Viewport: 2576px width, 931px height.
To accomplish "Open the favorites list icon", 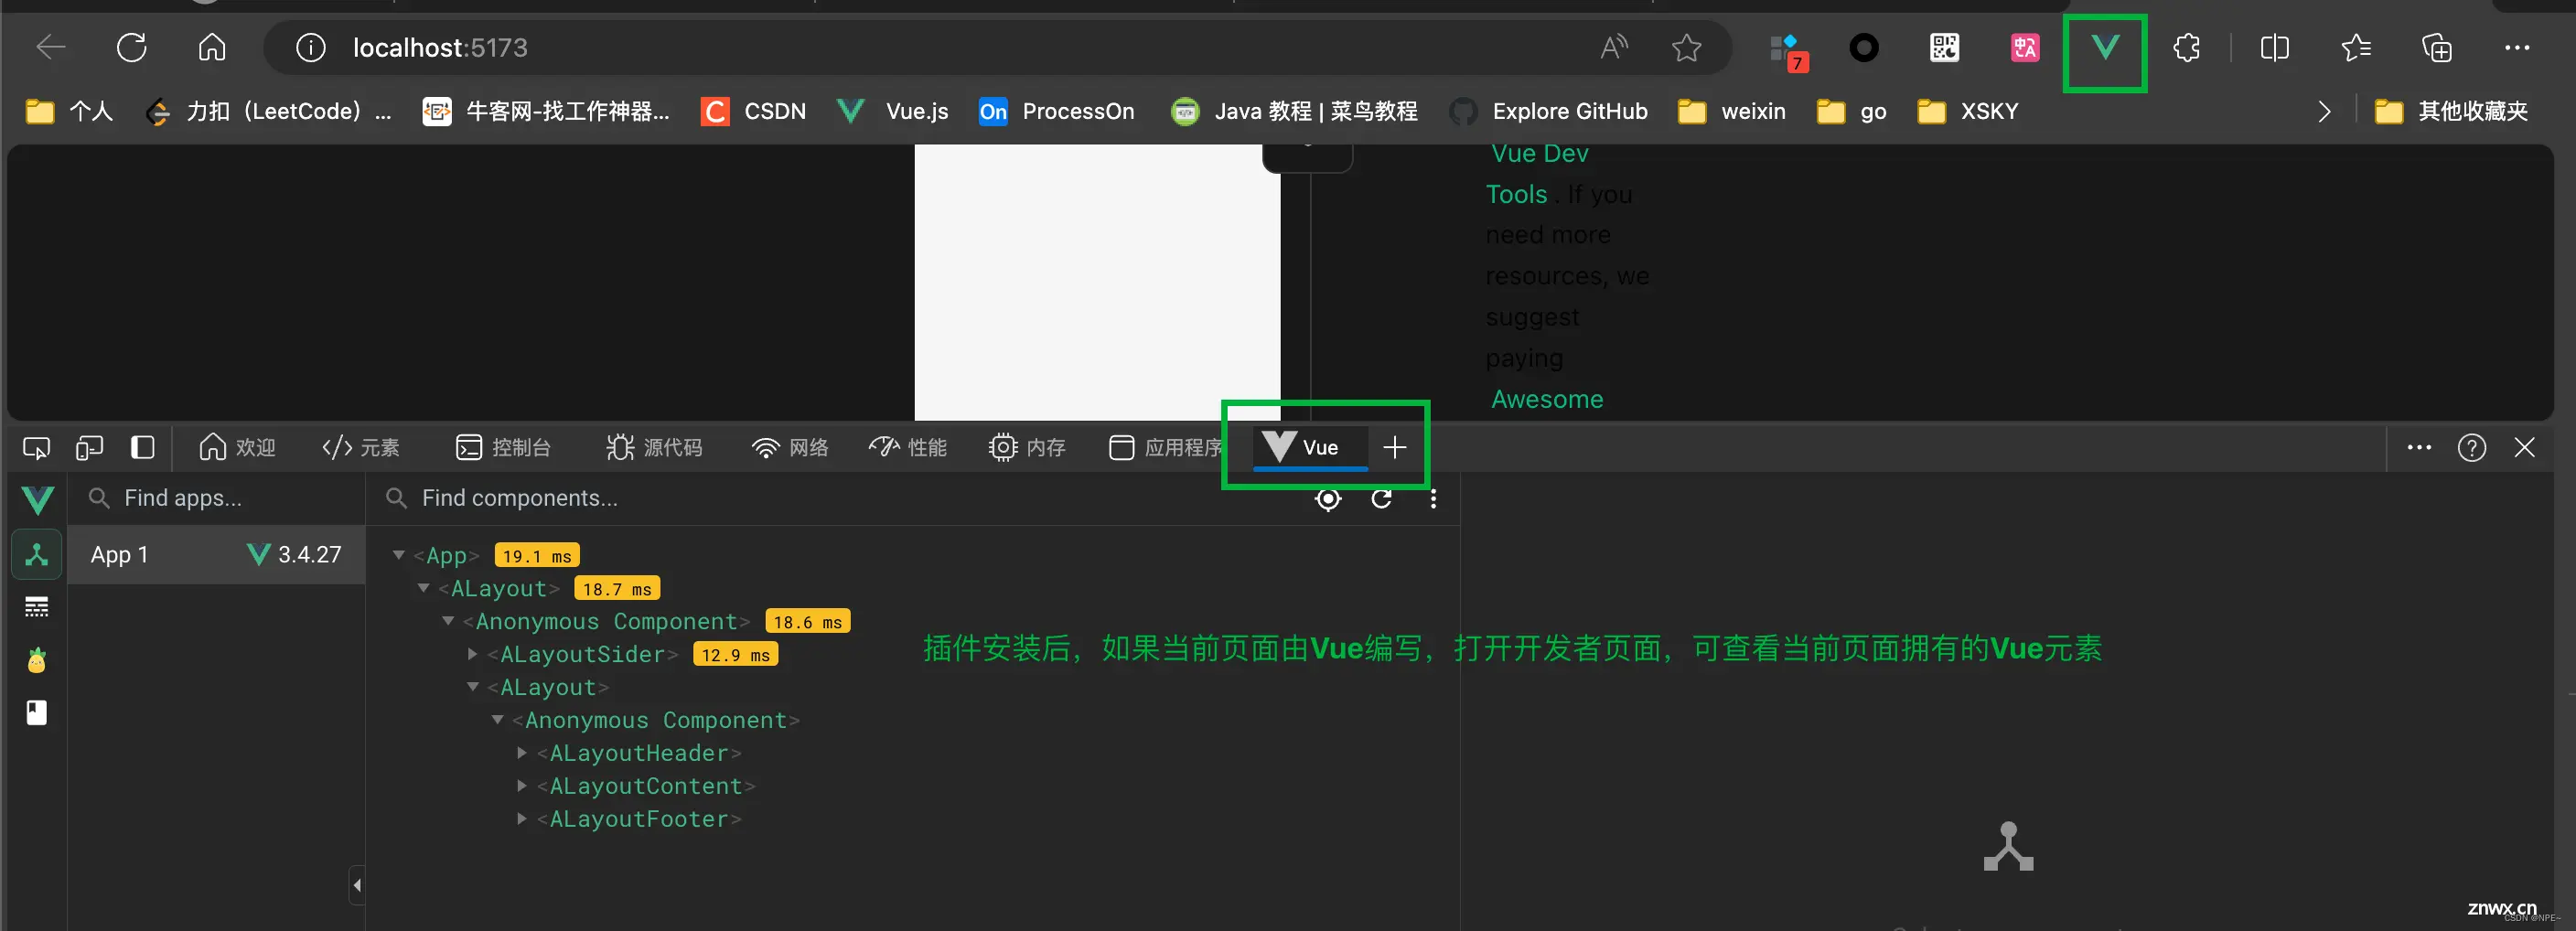I will pyautogui.click(x=2356, y=47).
